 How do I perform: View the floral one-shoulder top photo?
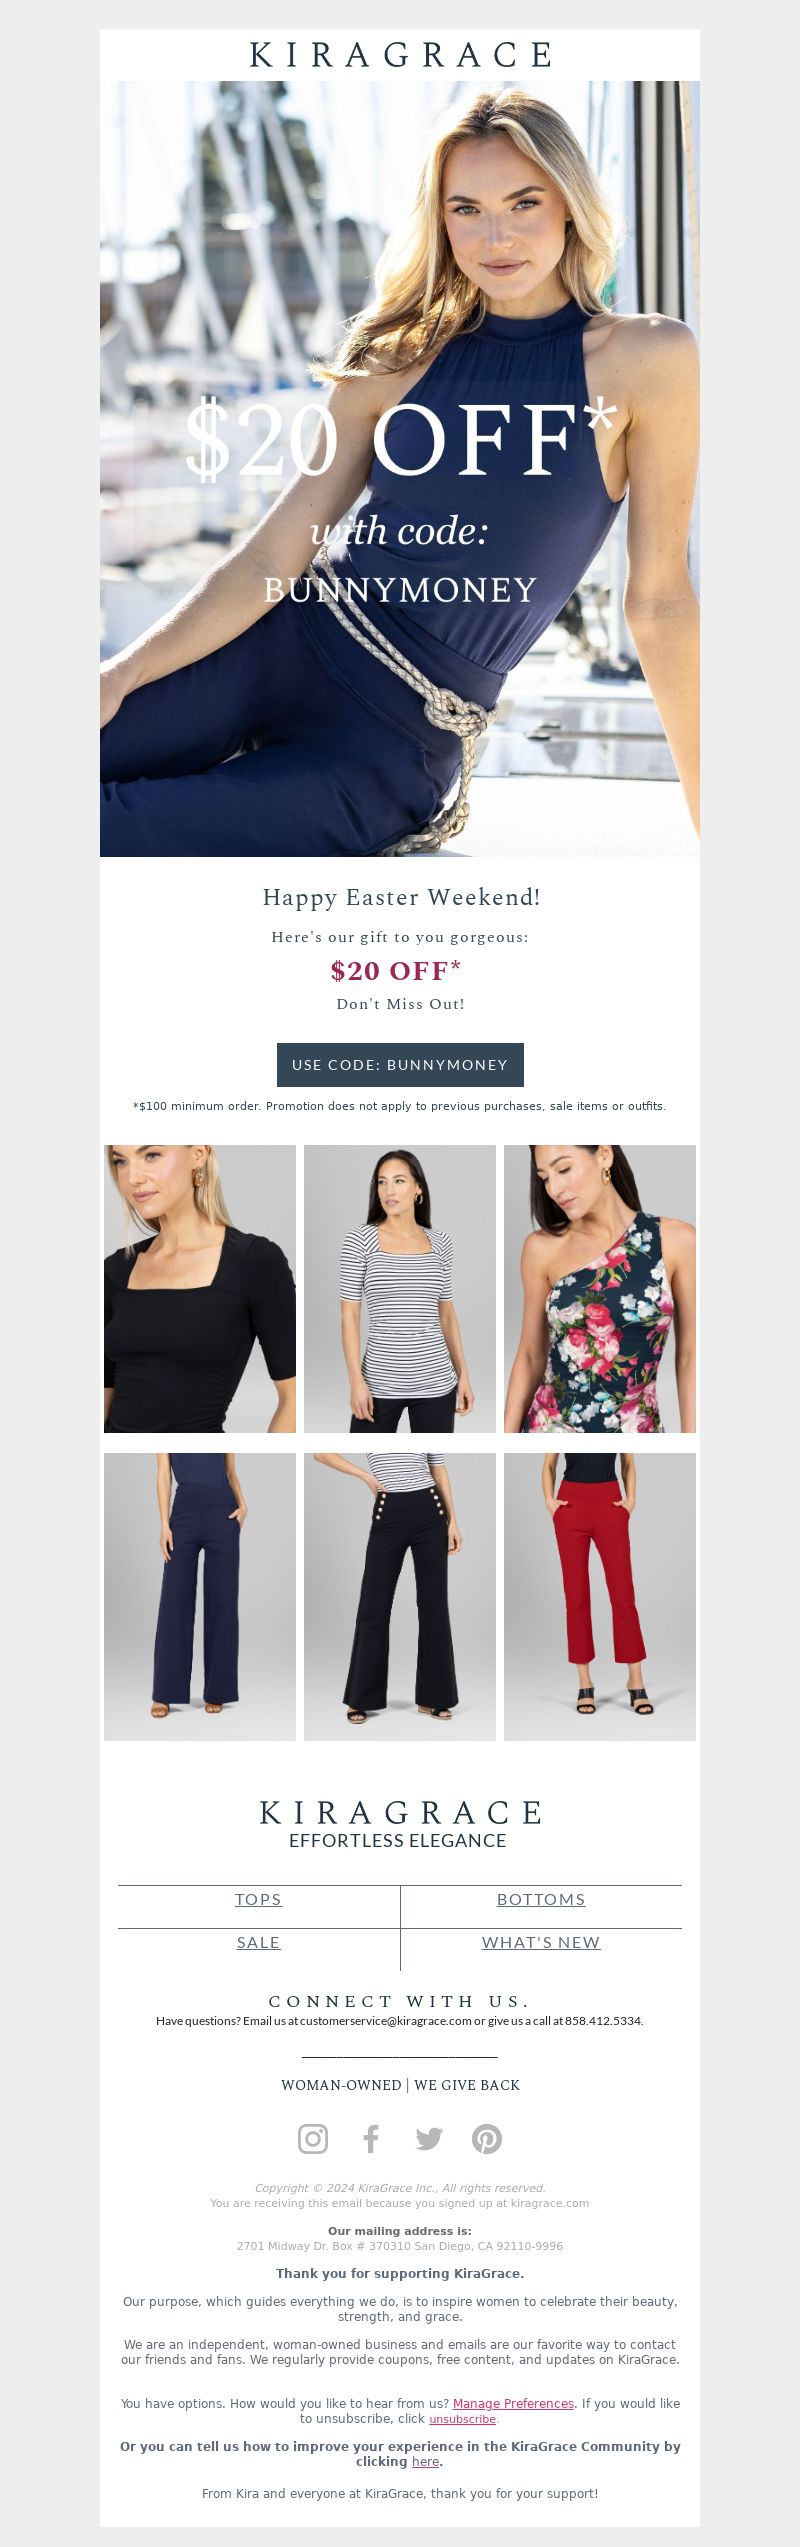coord(600,1289)
